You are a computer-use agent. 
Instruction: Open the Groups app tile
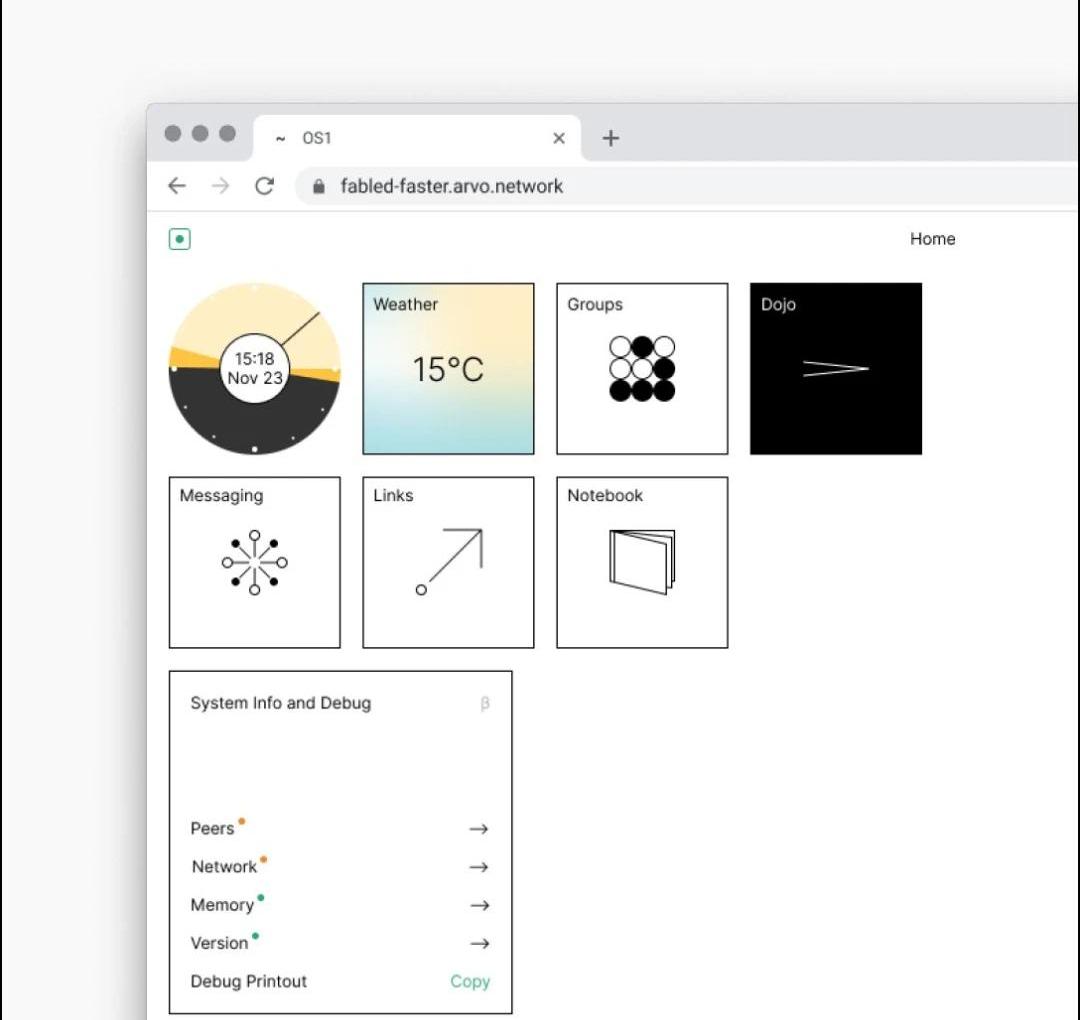(642, 368)
